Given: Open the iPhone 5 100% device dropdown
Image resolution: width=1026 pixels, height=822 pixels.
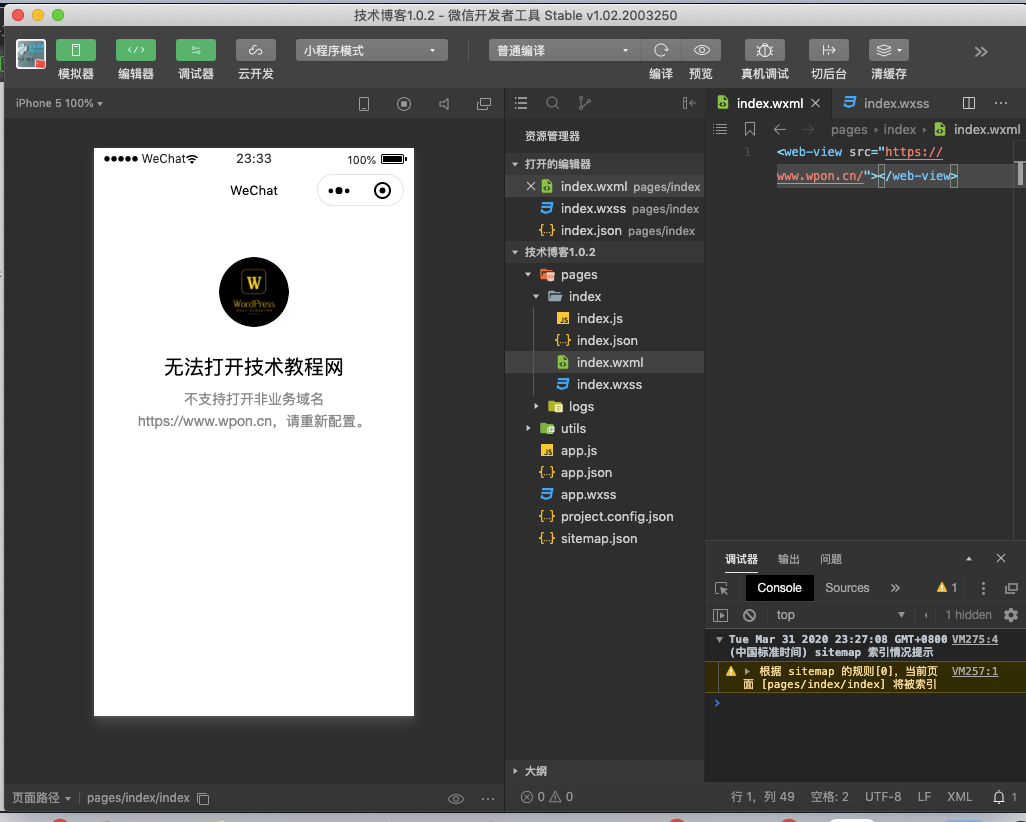Looking at the screenshot, I should coord(59,103).
